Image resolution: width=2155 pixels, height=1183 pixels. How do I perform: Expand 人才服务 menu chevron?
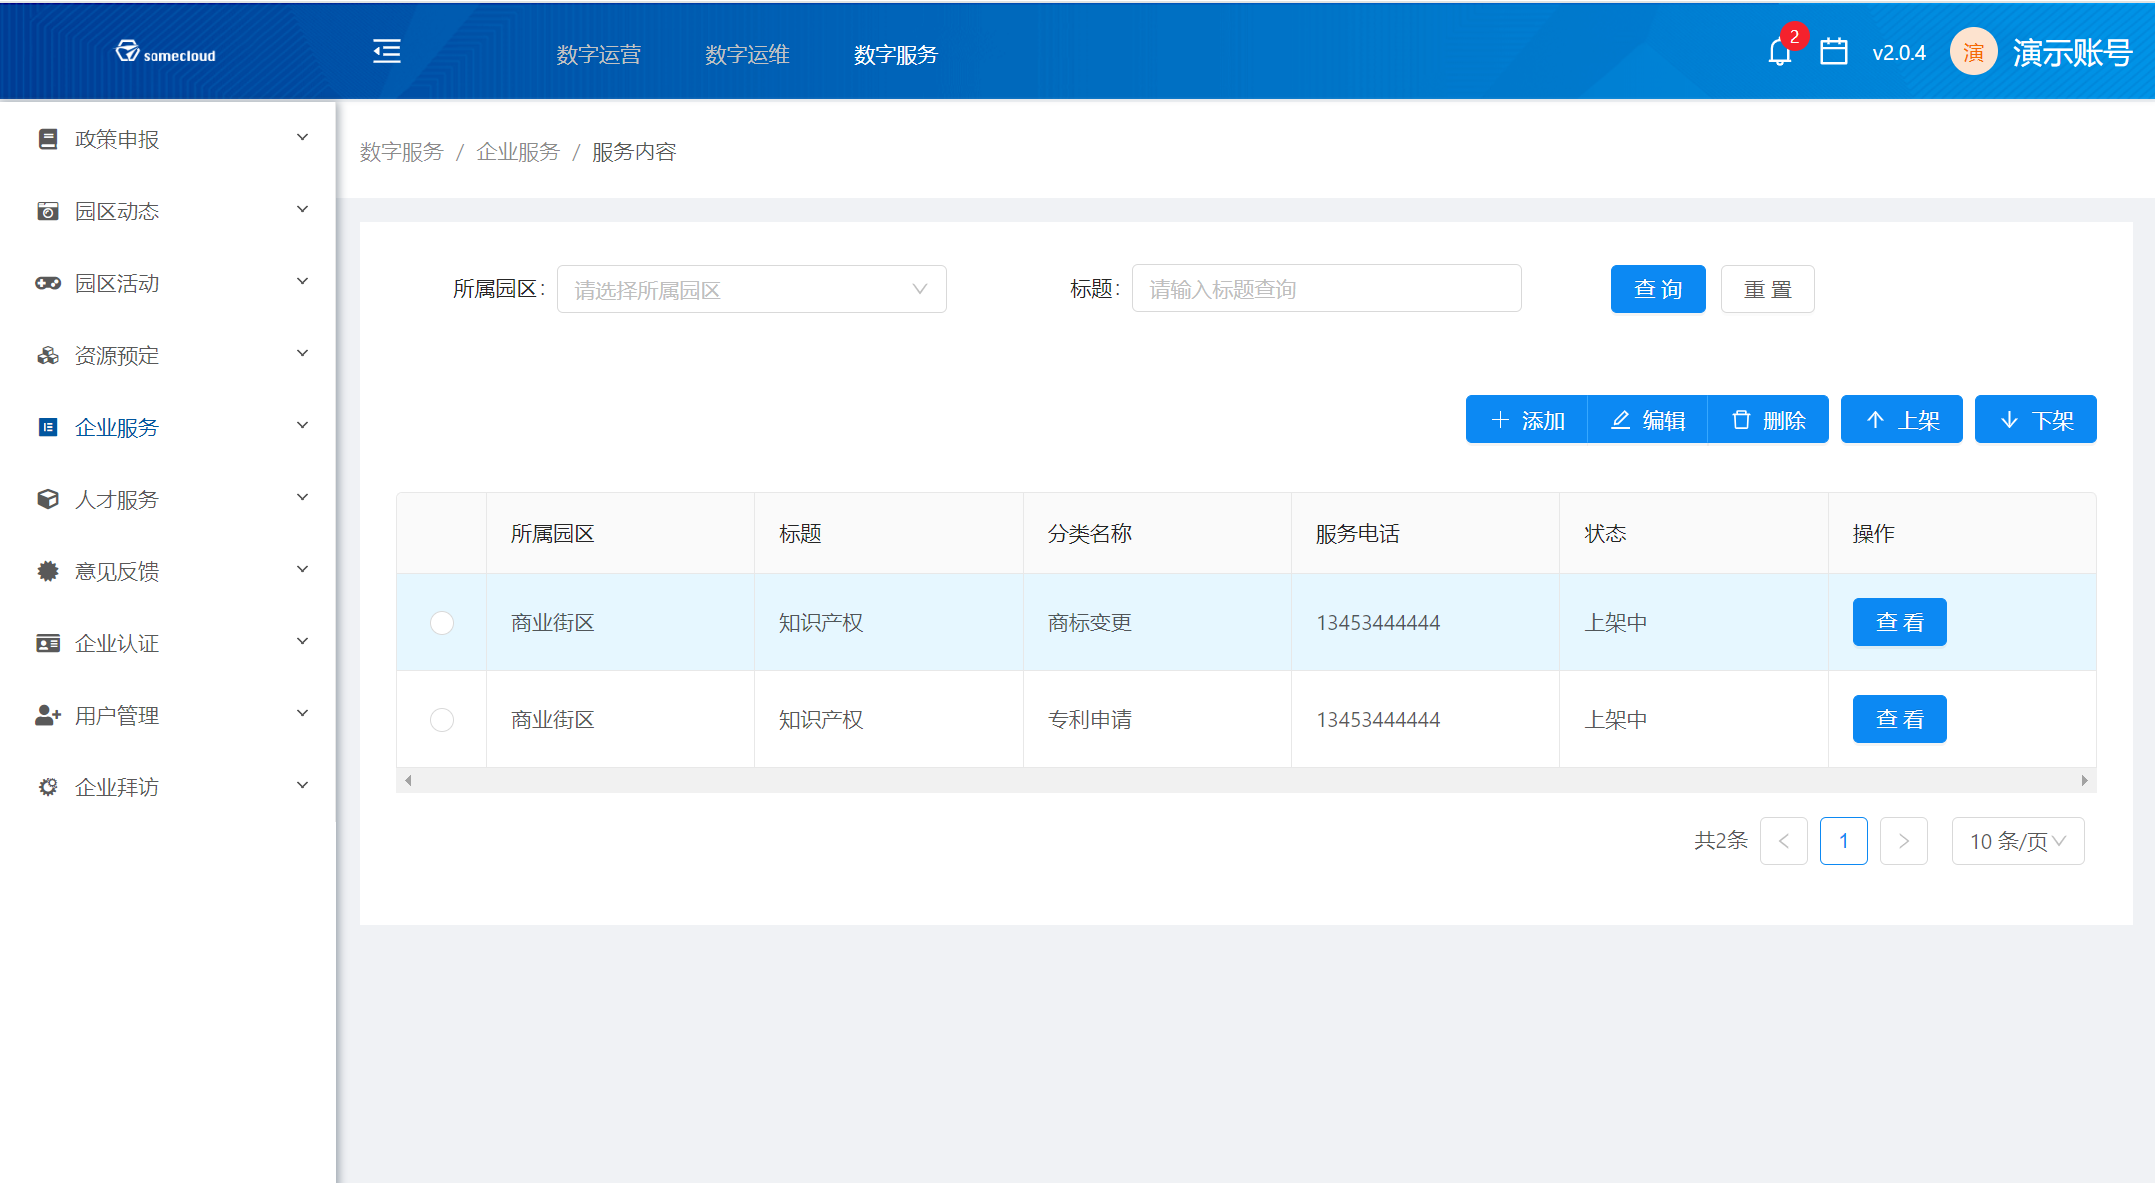pos(302,497)
